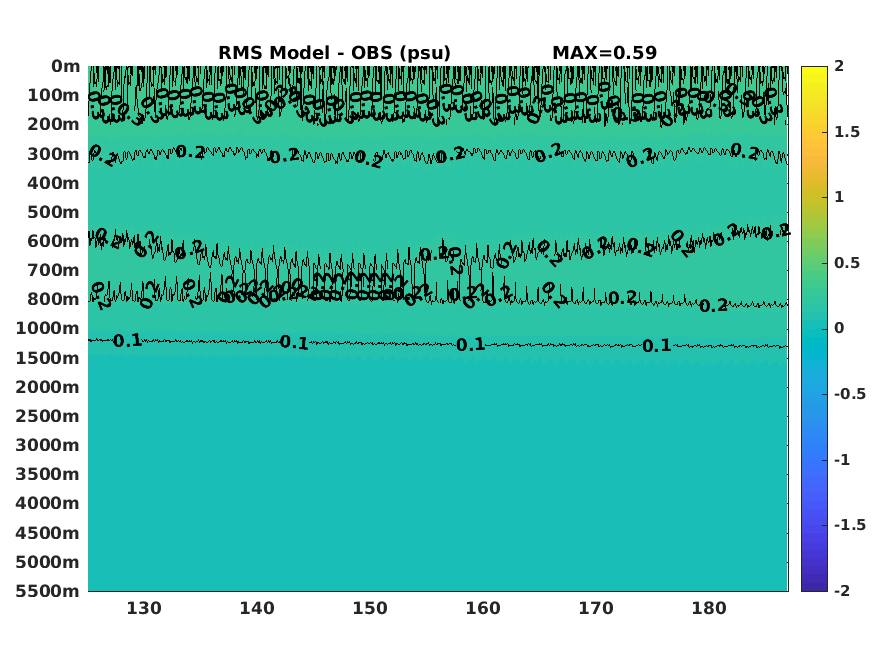This screenshot has width=875, height=656.
Task: Click the '0.1' contour label nearest longitude 160
Action: (x=470, y=345)
